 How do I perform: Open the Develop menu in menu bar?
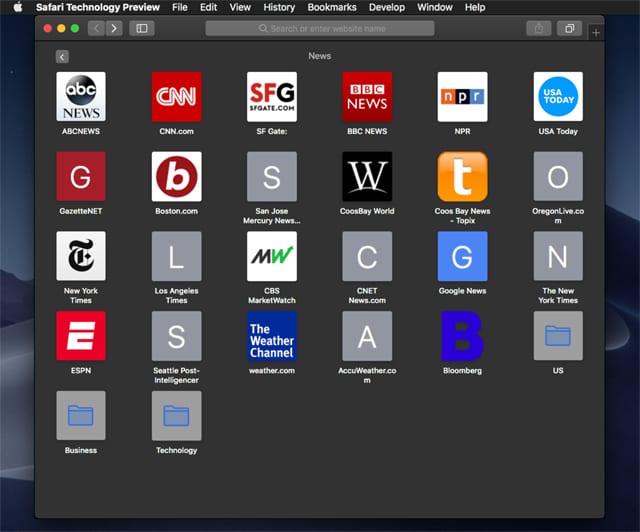click(387, 7)
